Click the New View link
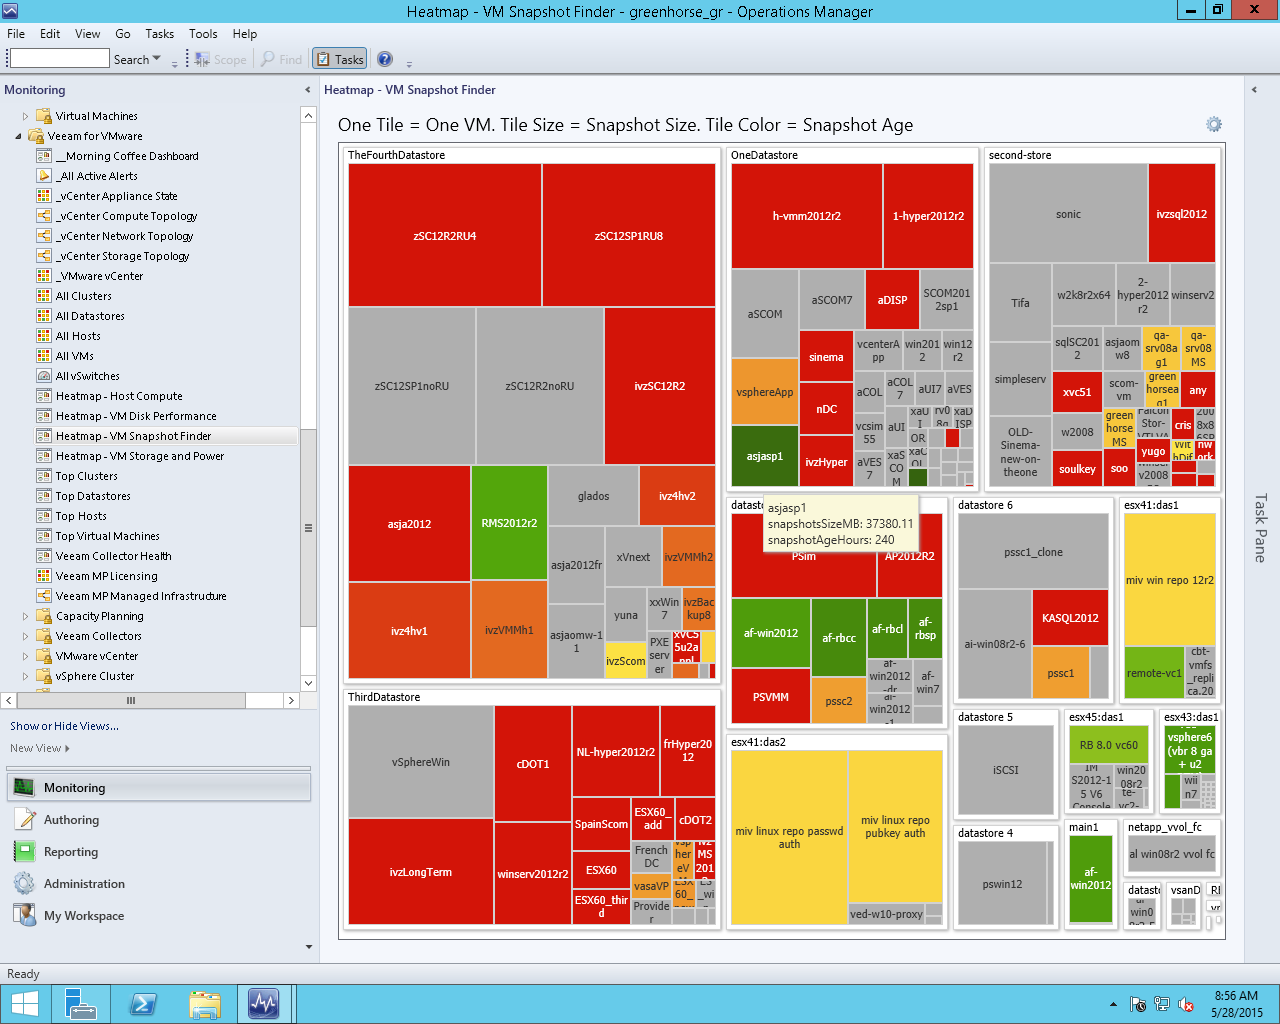1280x1024 pixels. [x=40, y=748]
